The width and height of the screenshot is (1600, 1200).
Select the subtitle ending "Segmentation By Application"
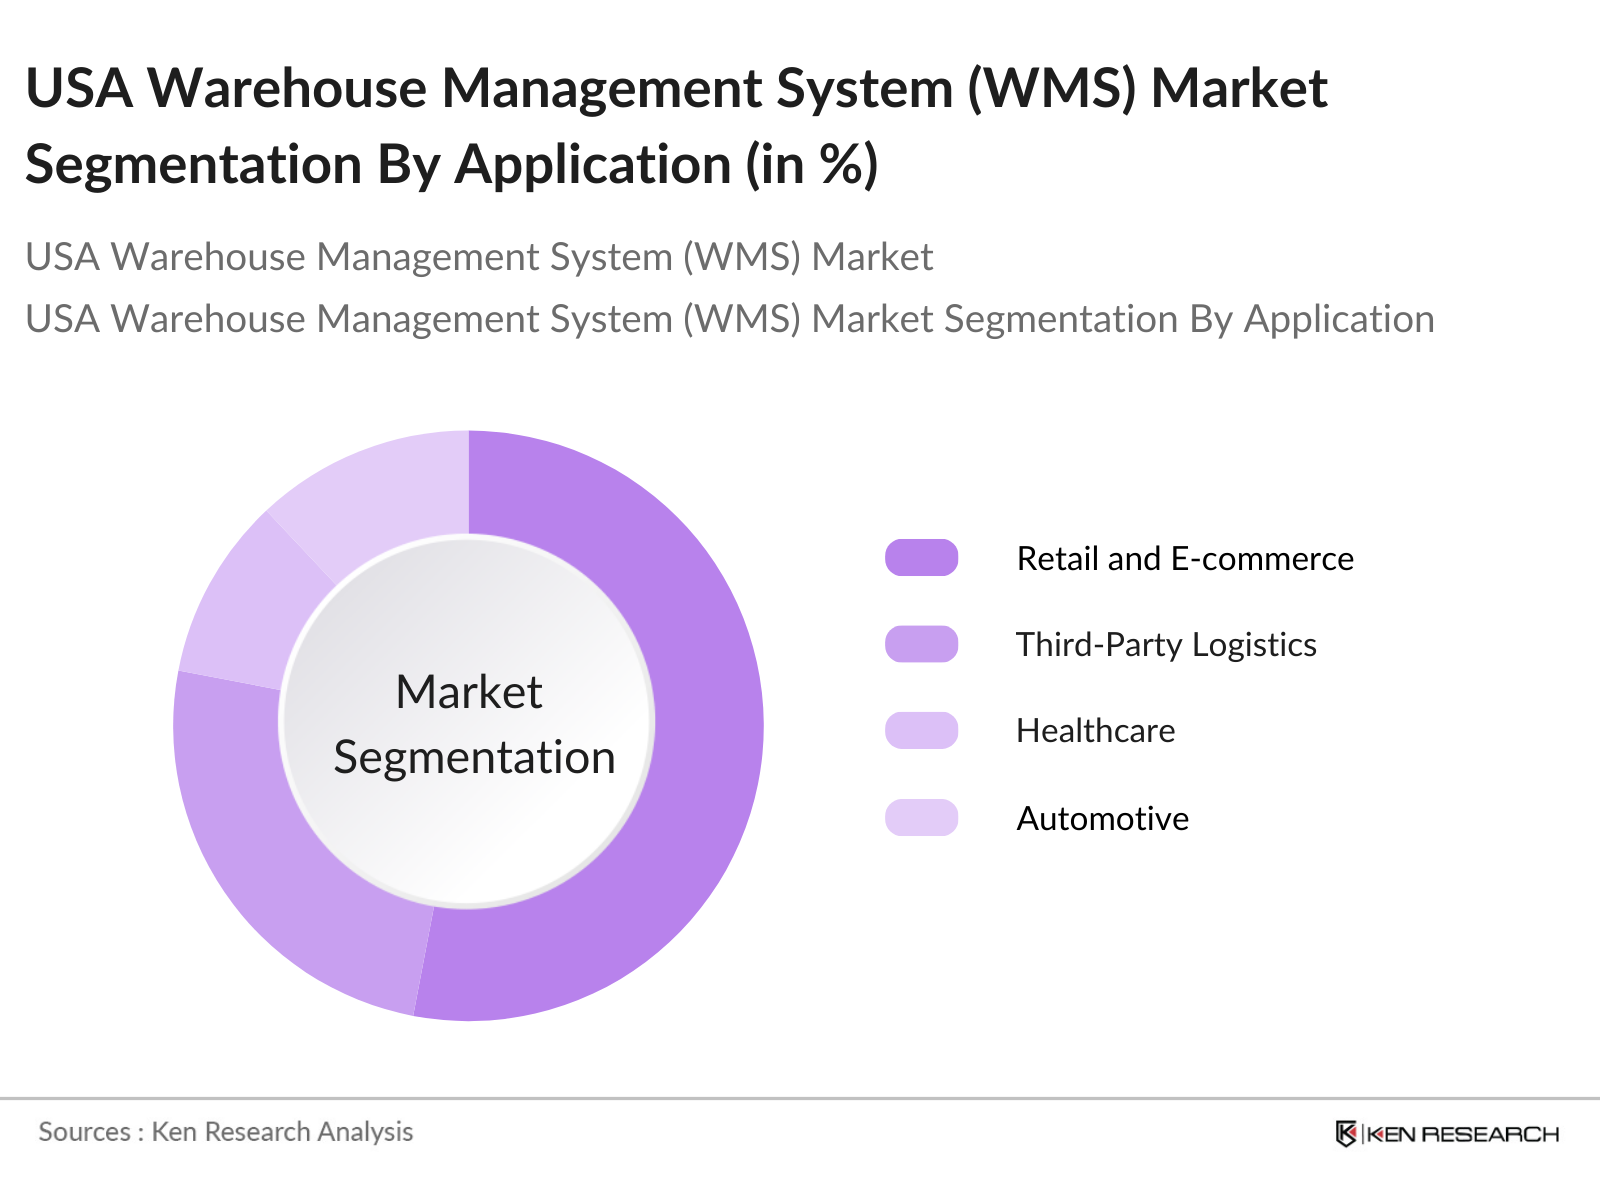click(729, 319)
